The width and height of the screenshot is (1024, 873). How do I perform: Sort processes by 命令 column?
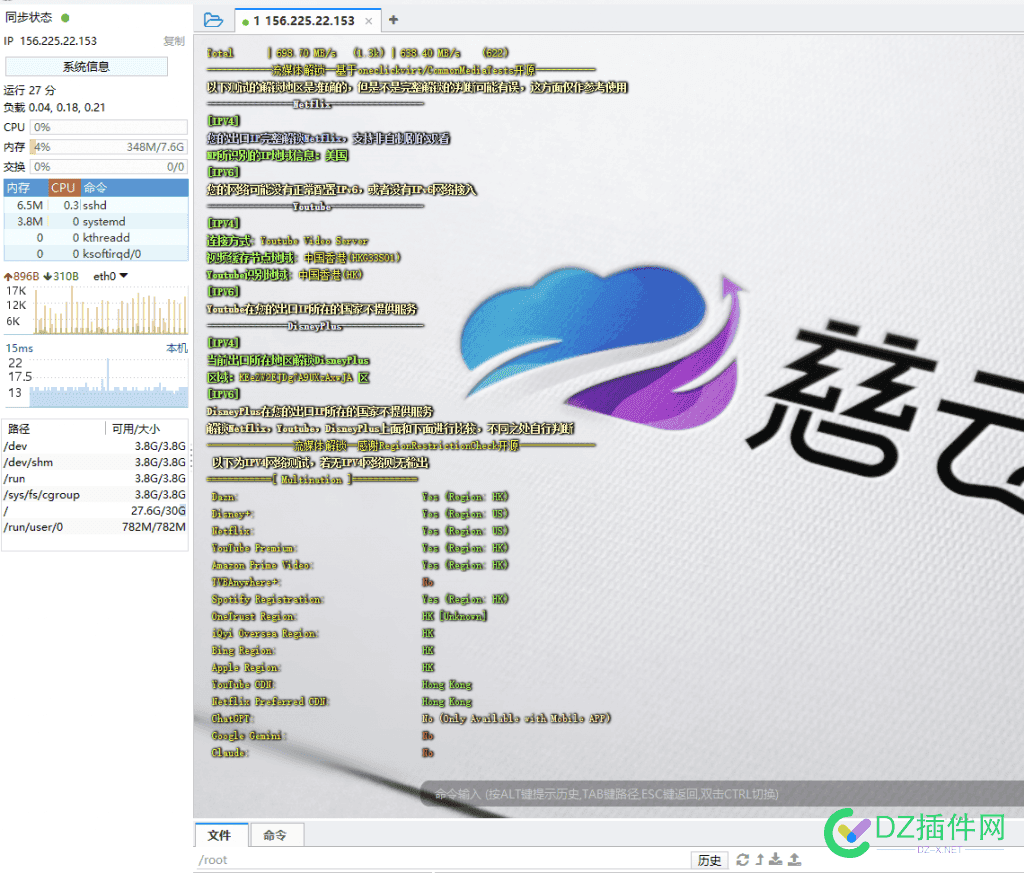pos(134,187)
